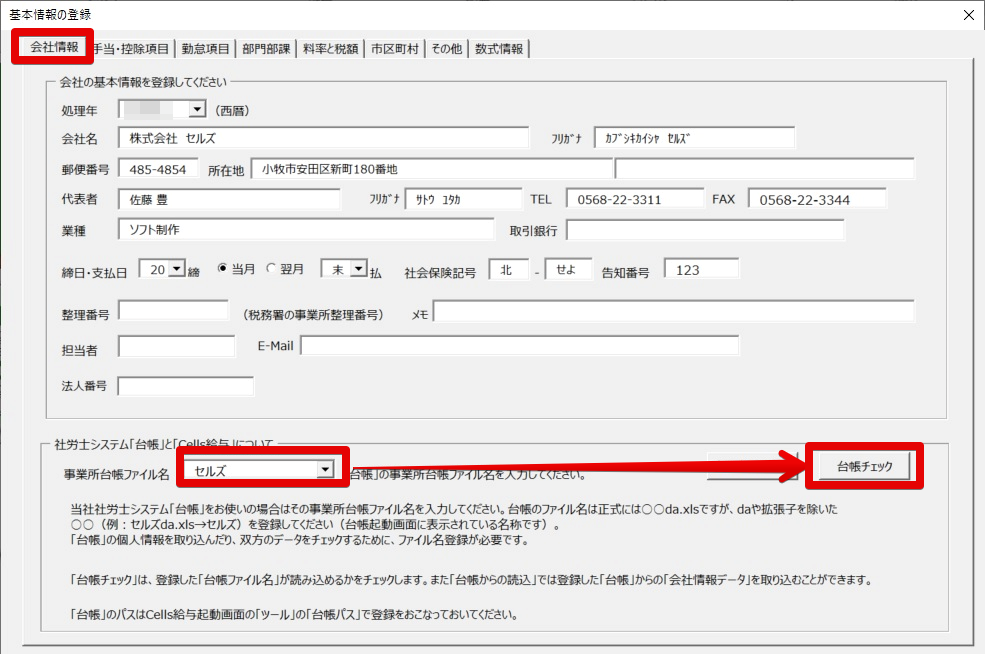The width and height of the screenshot is (986, 654).
Task: Click the empty 法人番号 field
Action: pyautogui.click(x=186, y=385)
